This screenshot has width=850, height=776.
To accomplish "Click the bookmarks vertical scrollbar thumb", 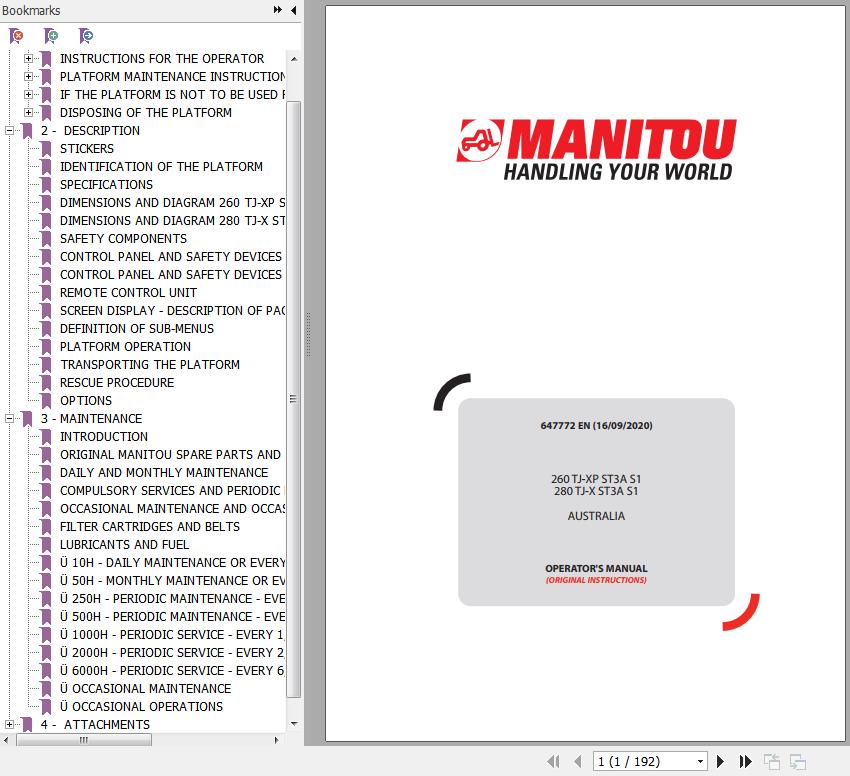I will point(293,399).
